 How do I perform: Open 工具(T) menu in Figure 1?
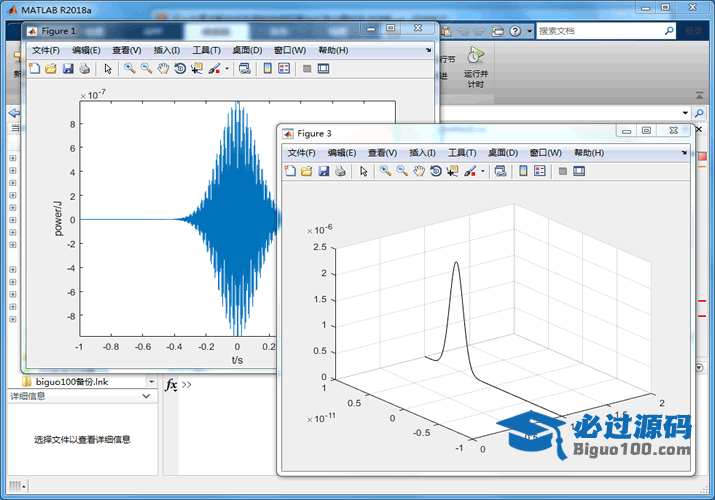pyautogui.click(x=207, y=50)
